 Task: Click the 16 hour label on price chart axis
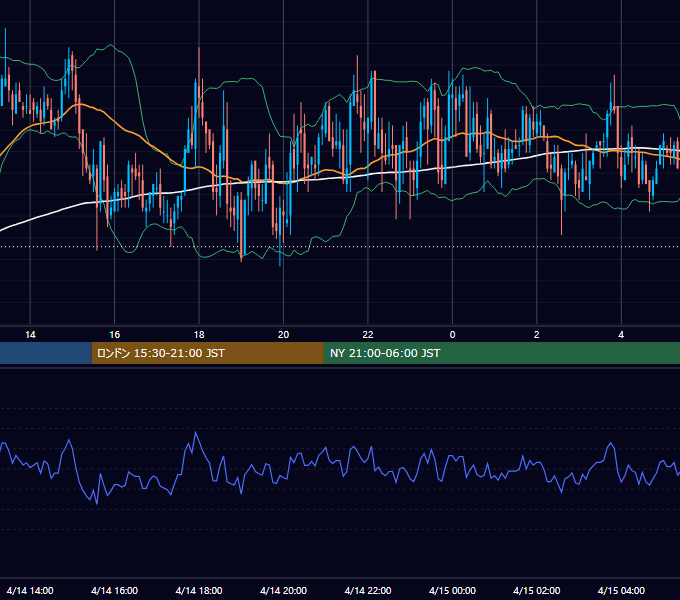[114, 335]
